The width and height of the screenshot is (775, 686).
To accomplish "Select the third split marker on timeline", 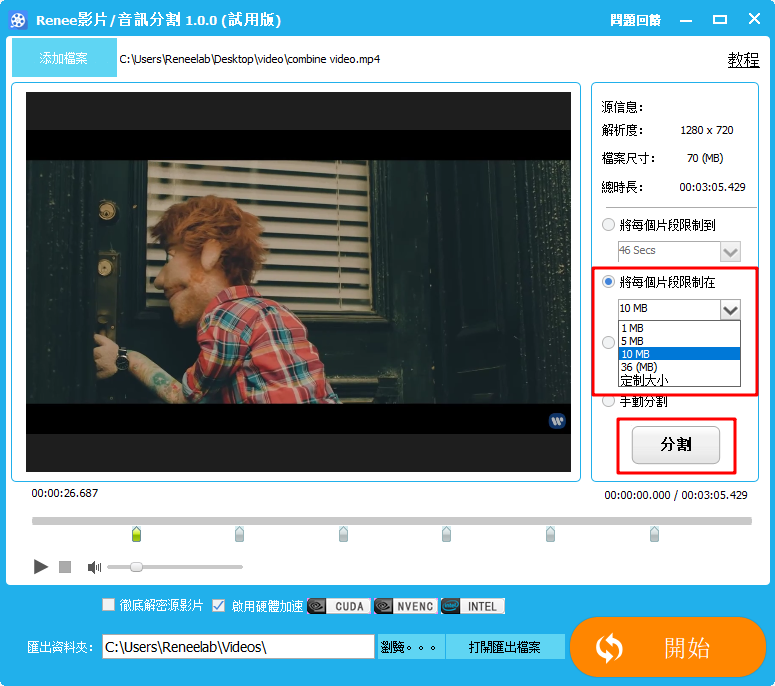I will click(343, 534).
